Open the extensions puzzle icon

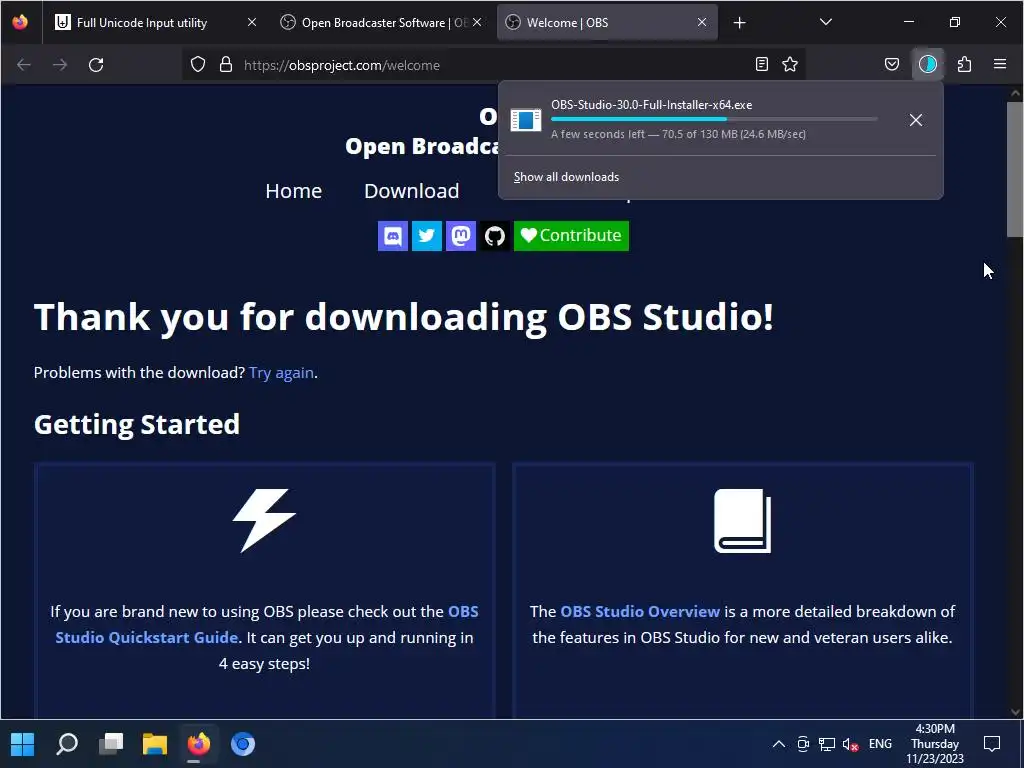click(964, 64)
